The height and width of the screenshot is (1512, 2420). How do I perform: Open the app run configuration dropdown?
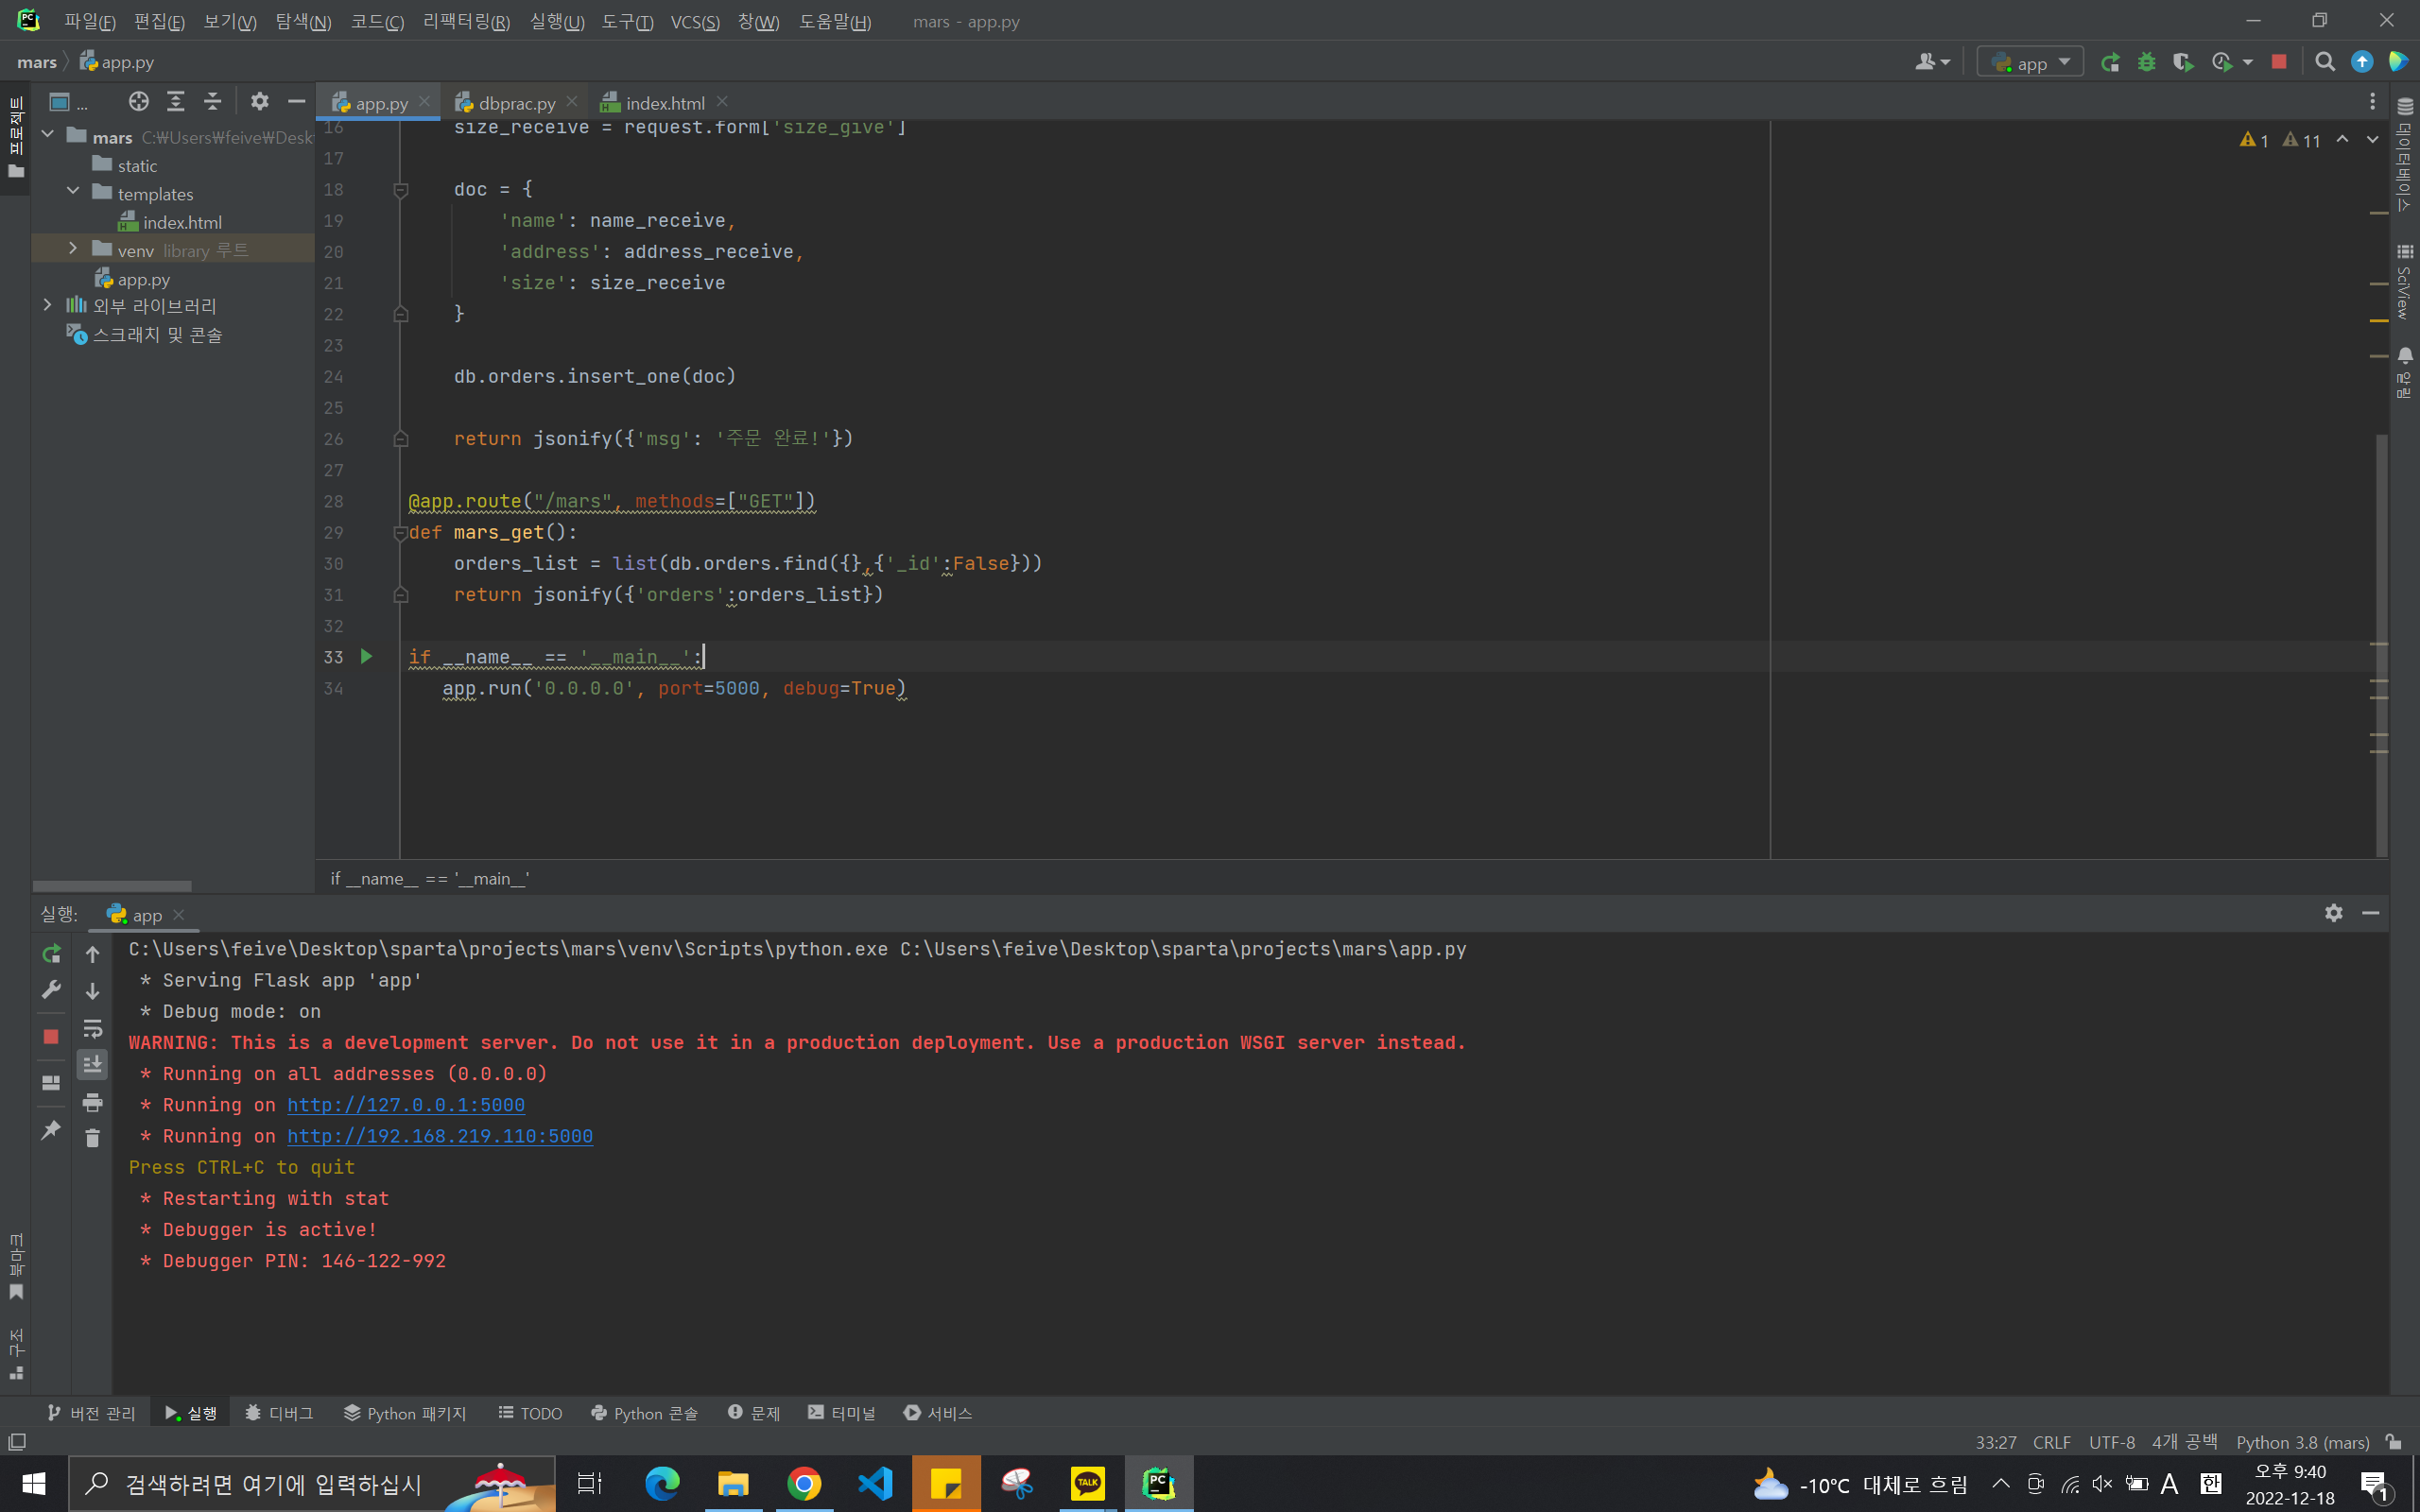click(x=2031, y=62)
